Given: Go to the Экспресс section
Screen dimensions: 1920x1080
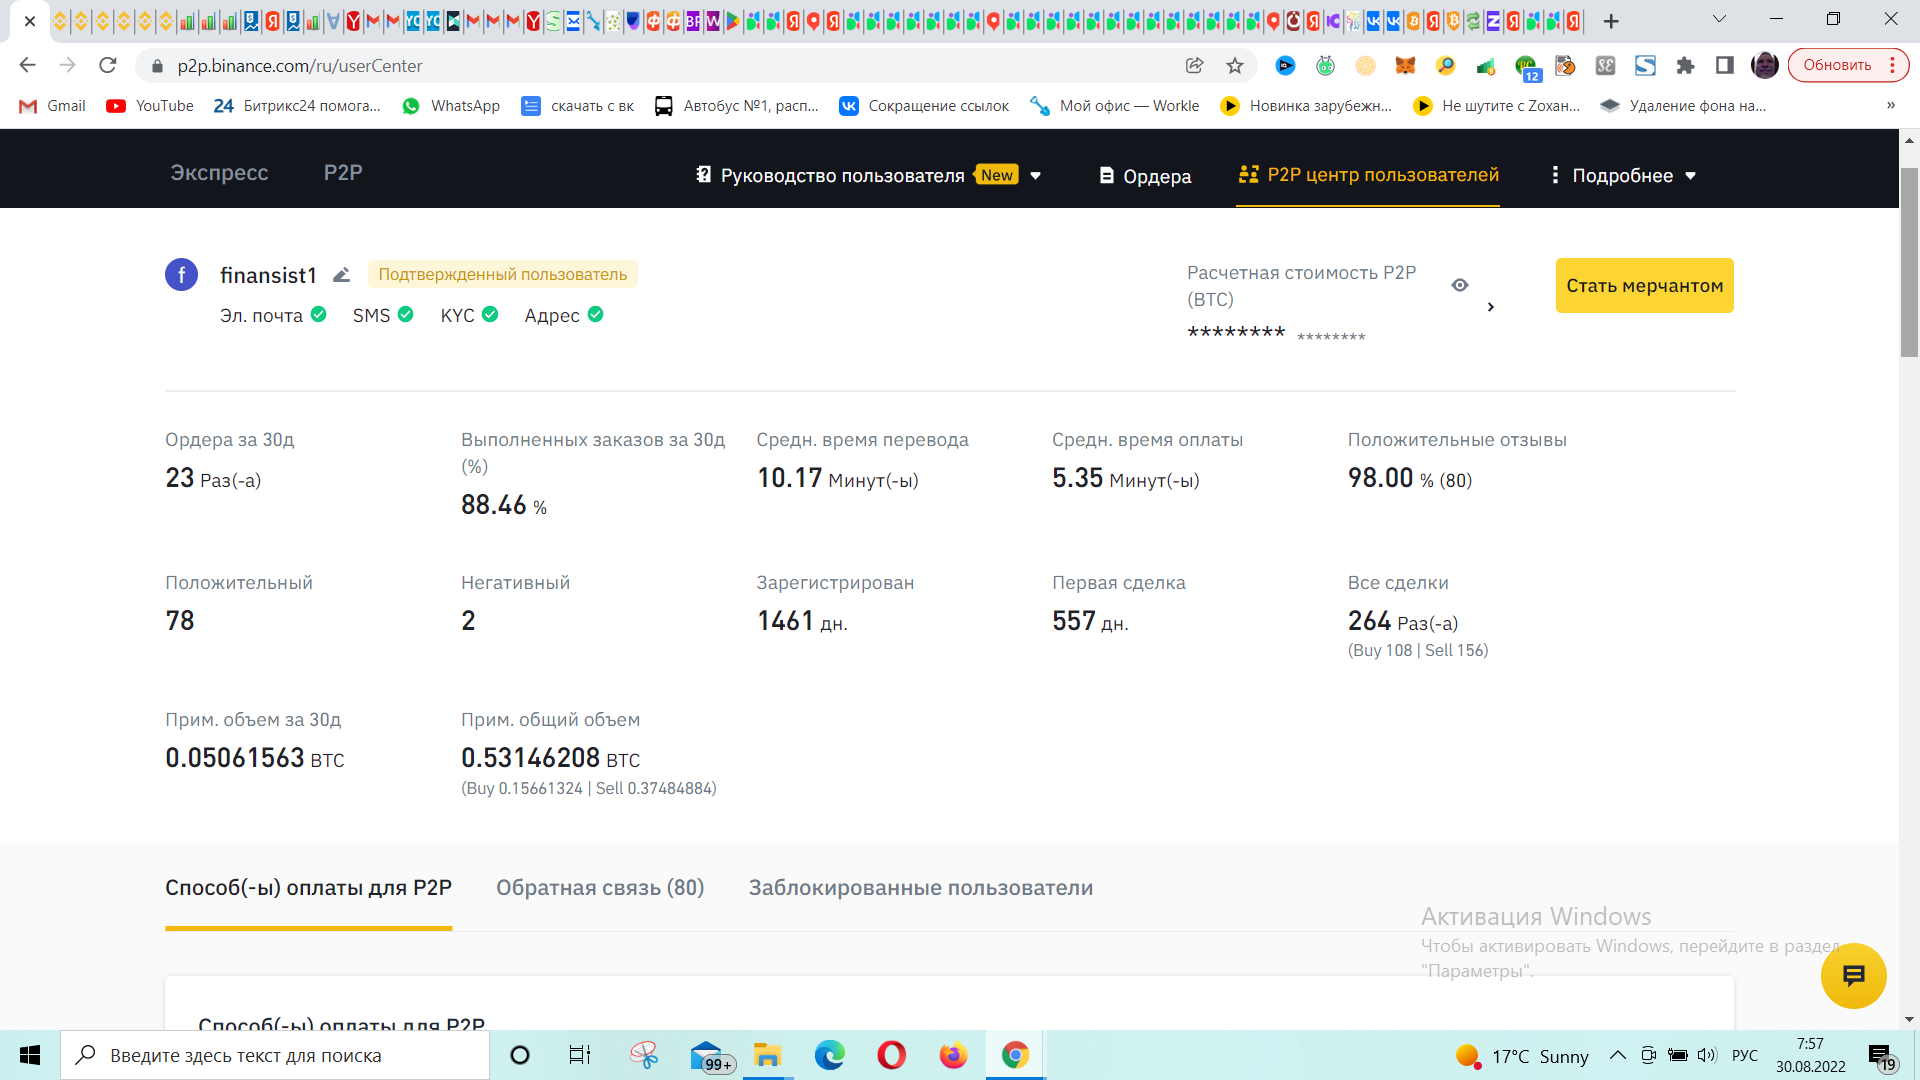Looking at the screenshot, I should [219, 173].
